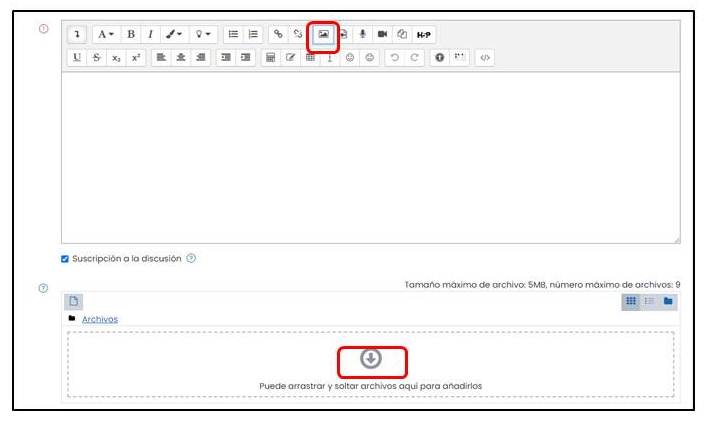Click the download arrow to add files

tap(371, 359)
